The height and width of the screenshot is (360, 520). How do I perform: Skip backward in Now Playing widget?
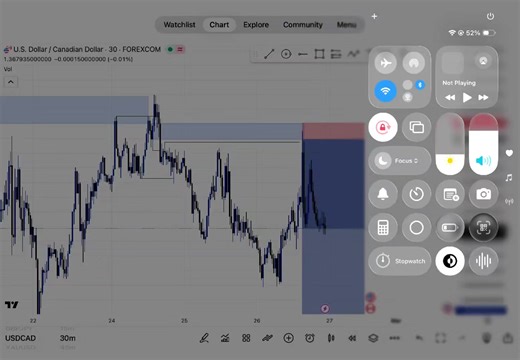pyautogui.click(x=450, y=98)
